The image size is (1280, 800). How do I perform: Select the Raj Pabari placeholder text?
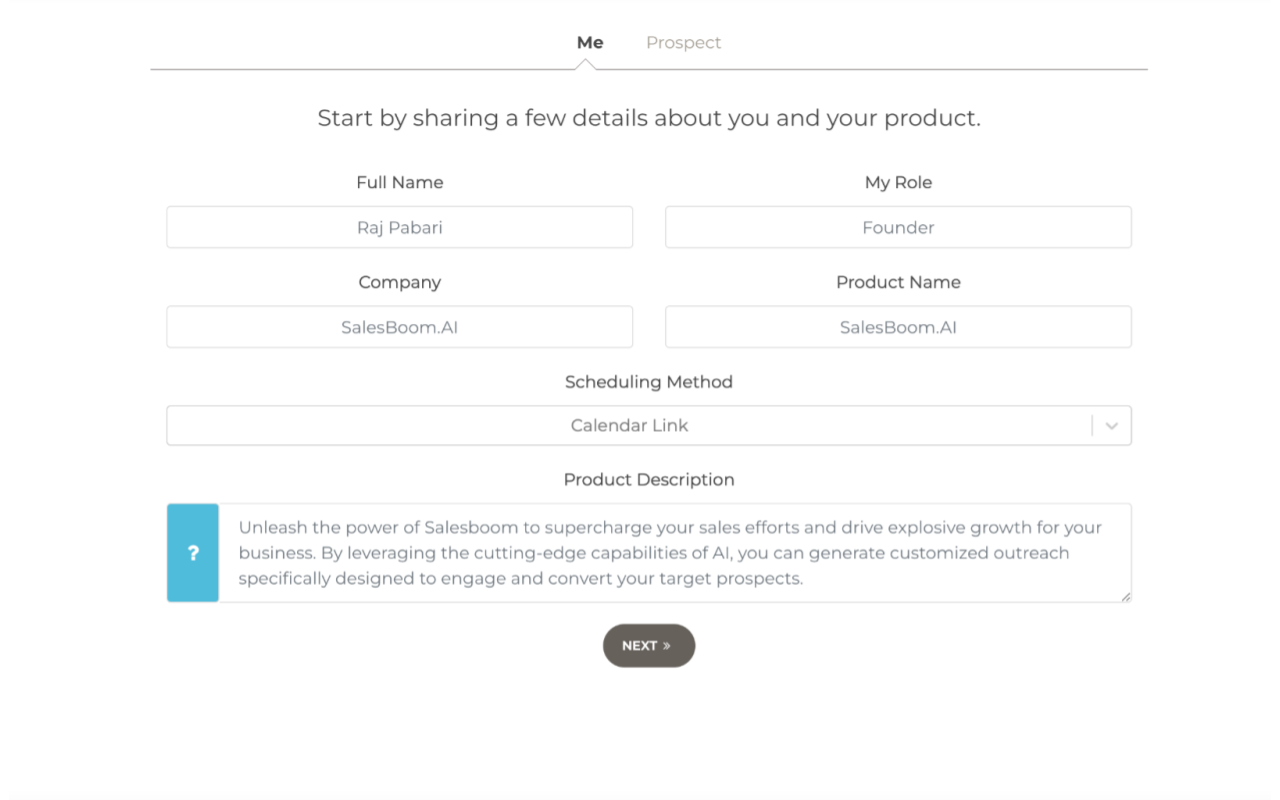(x=399, y=227)
